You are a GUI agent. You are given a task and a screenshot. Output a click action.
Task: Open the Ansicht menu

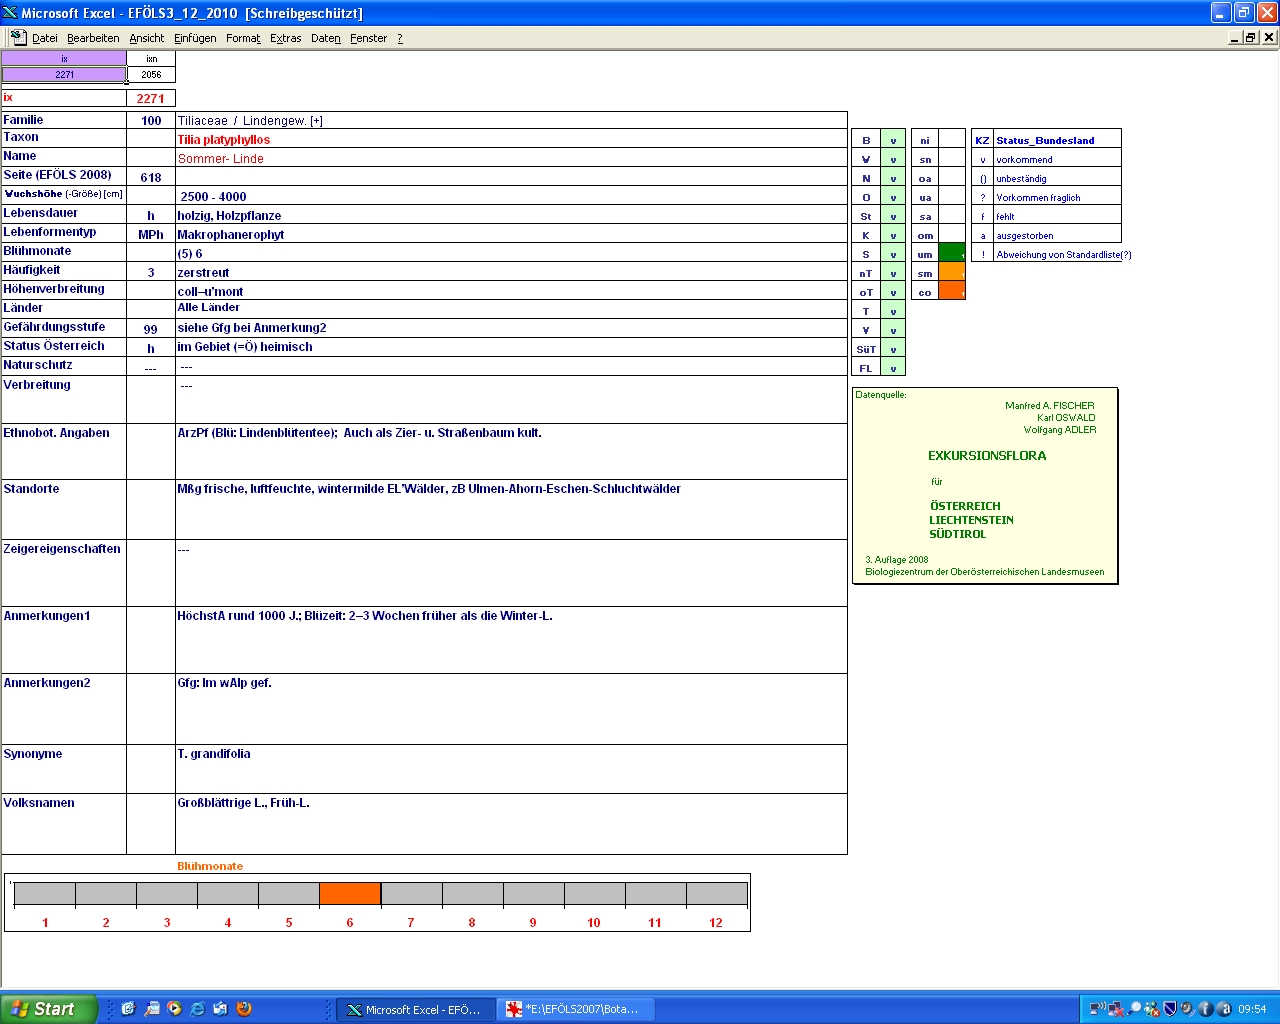[x=146, y=38]
